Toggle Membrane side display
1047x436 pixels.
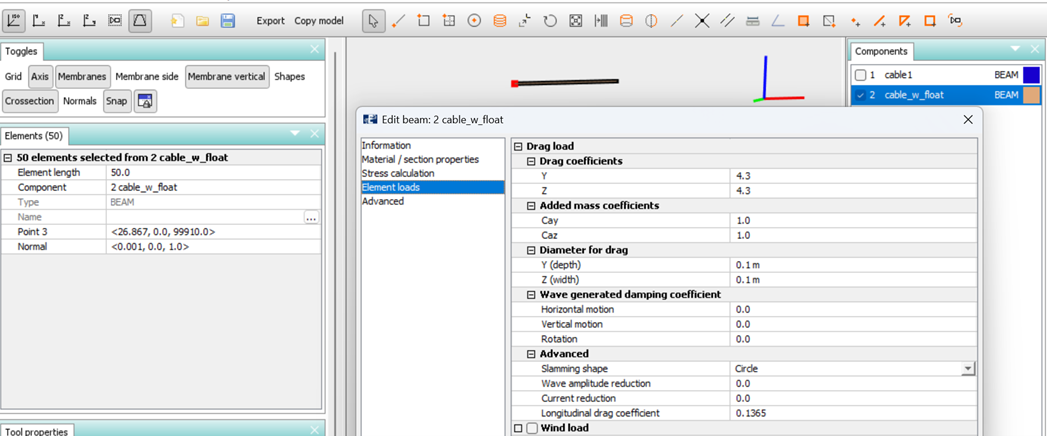(147, 77)
